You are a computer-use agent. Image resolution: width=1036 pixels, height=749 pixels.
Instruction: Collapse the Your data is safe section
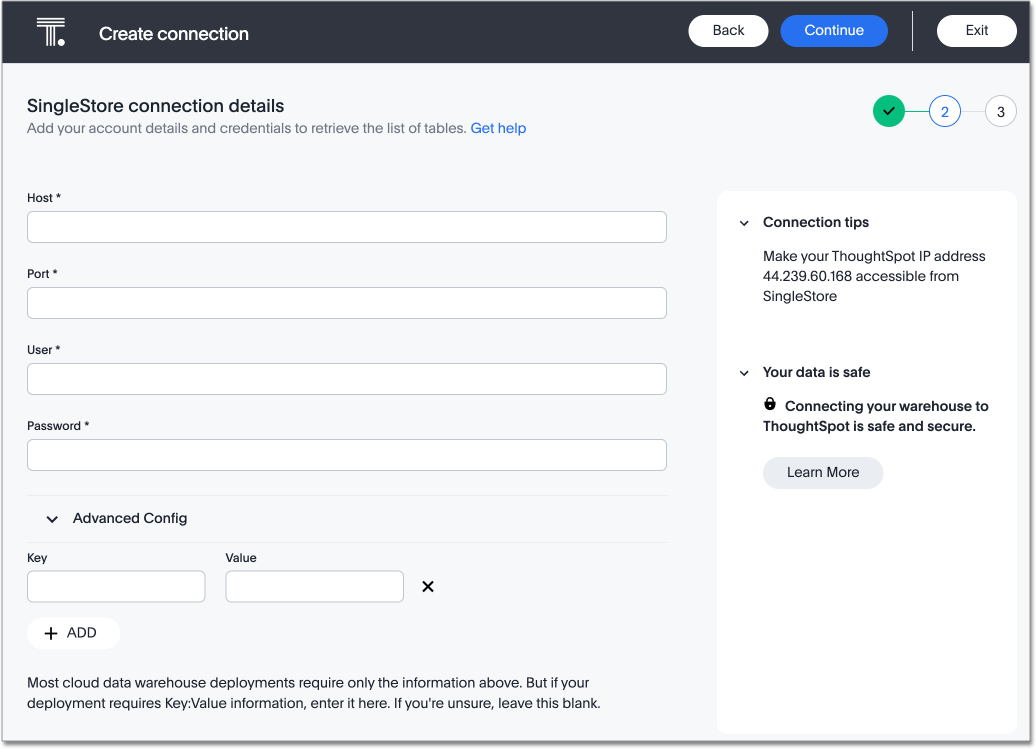744,373
